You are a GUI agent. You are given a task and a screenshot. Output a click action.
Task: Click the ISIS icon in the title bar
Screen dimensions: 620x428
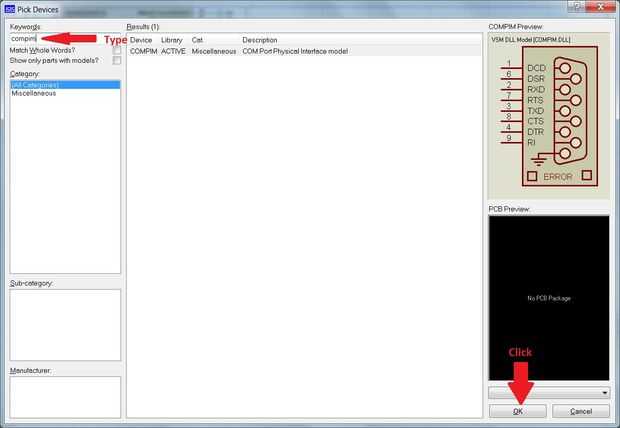pyautogui.click(x=9, y=9)
